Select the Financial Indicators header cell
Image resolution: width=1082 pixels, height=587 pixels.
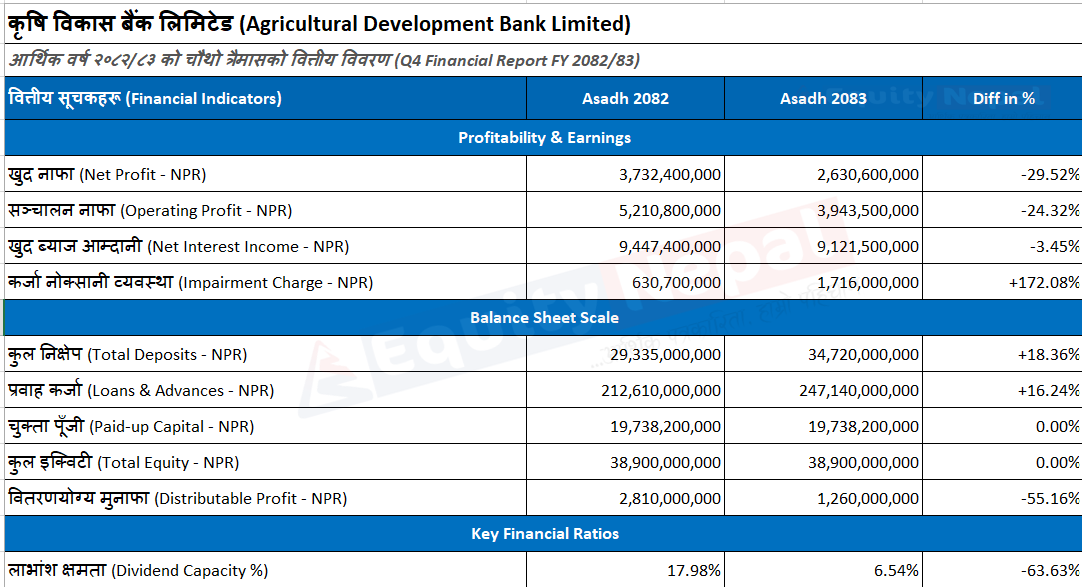click(266, 99)
